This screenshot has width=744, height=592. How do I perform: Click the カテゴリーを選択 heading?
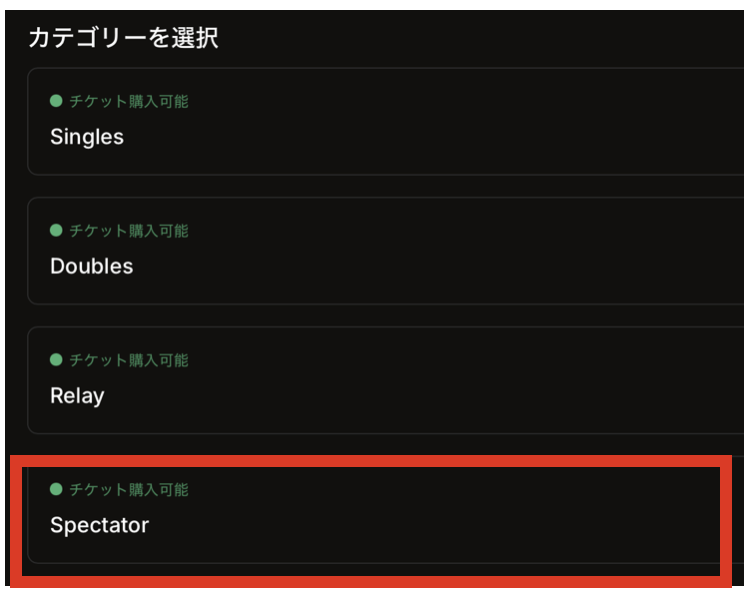[123, 38]
